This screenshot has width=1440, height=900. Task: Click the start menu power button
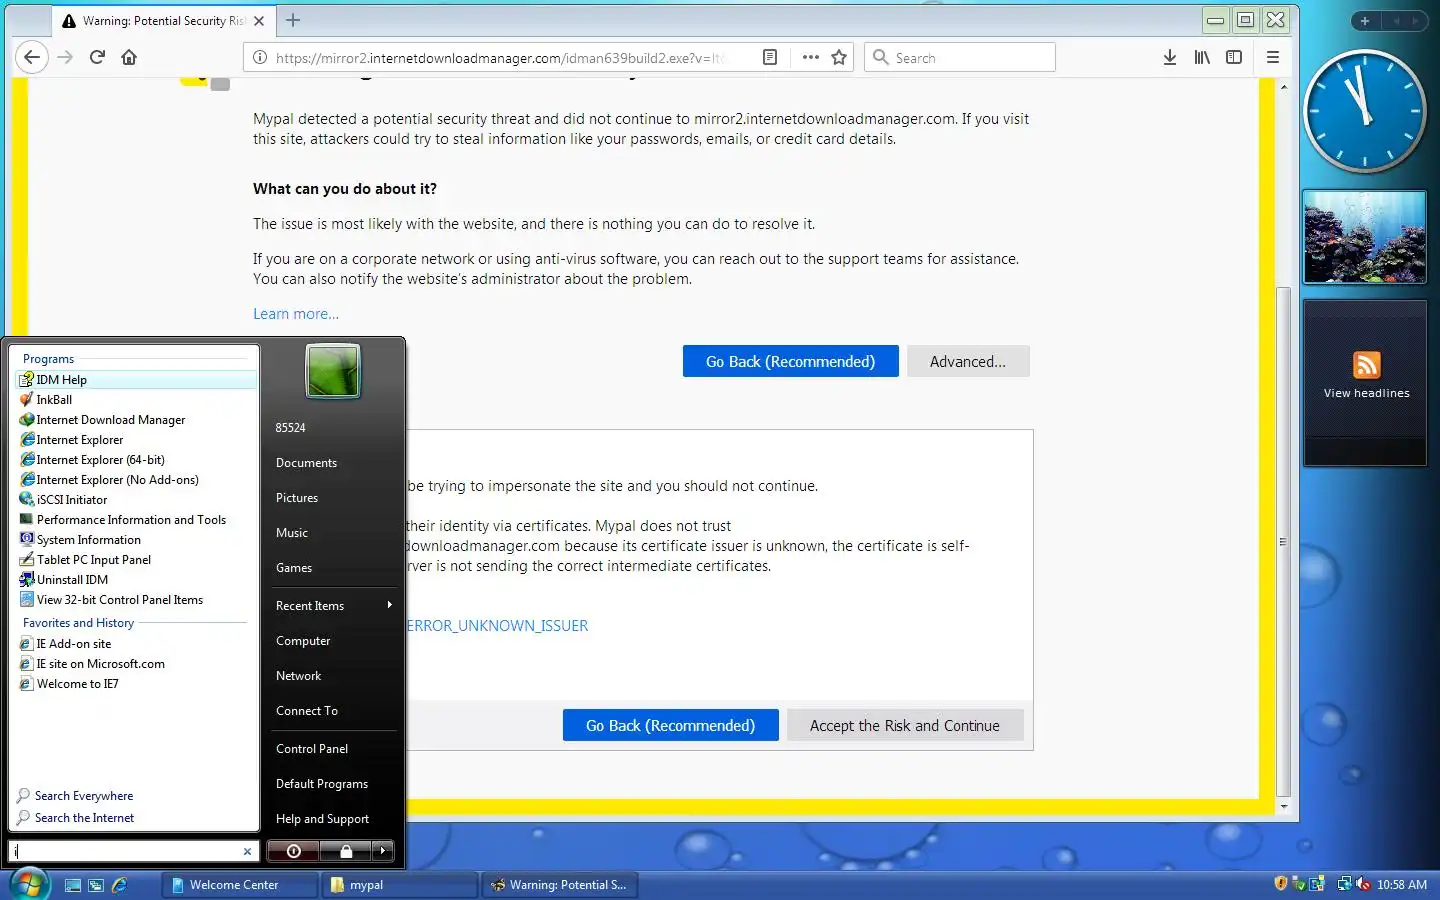click(293, 851)
